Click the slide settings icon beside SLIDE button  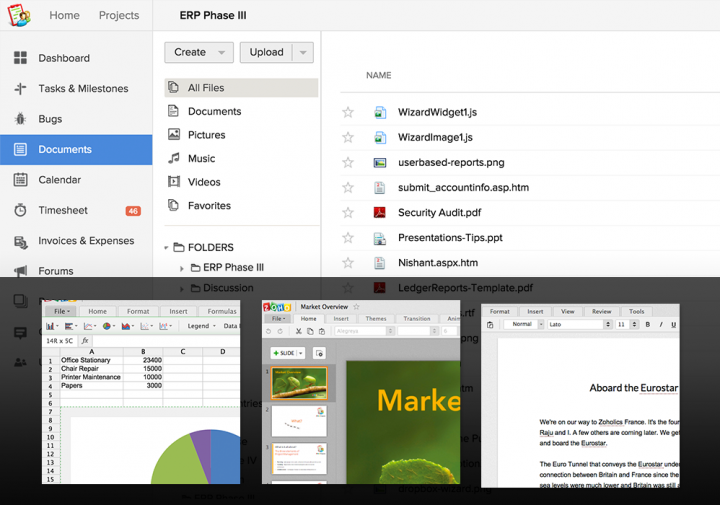point(319,353)
